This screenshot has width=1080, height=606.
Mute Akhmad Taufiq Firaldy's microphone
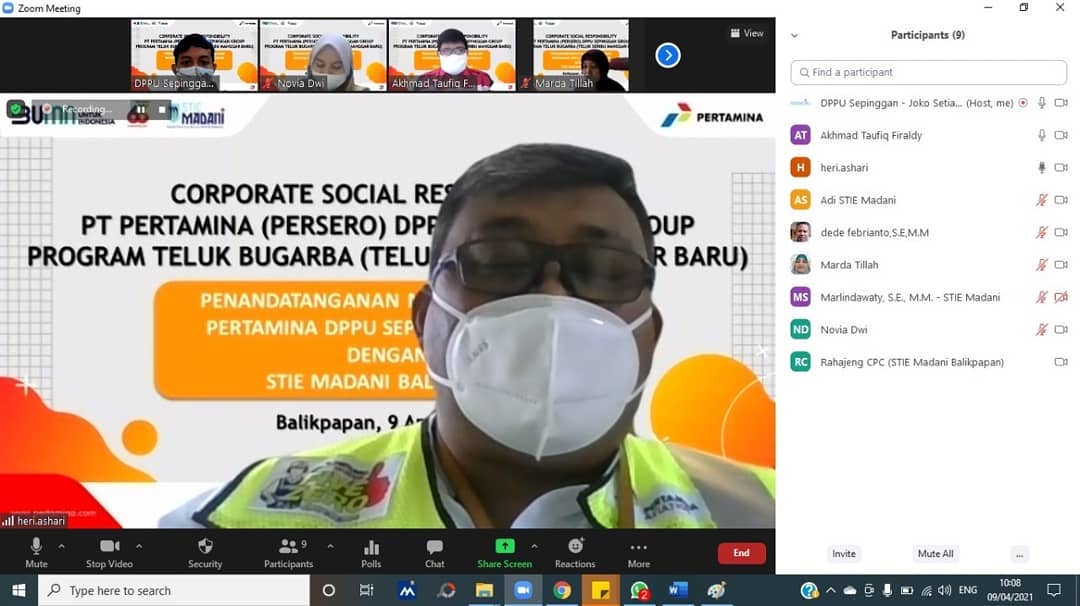1041,135
